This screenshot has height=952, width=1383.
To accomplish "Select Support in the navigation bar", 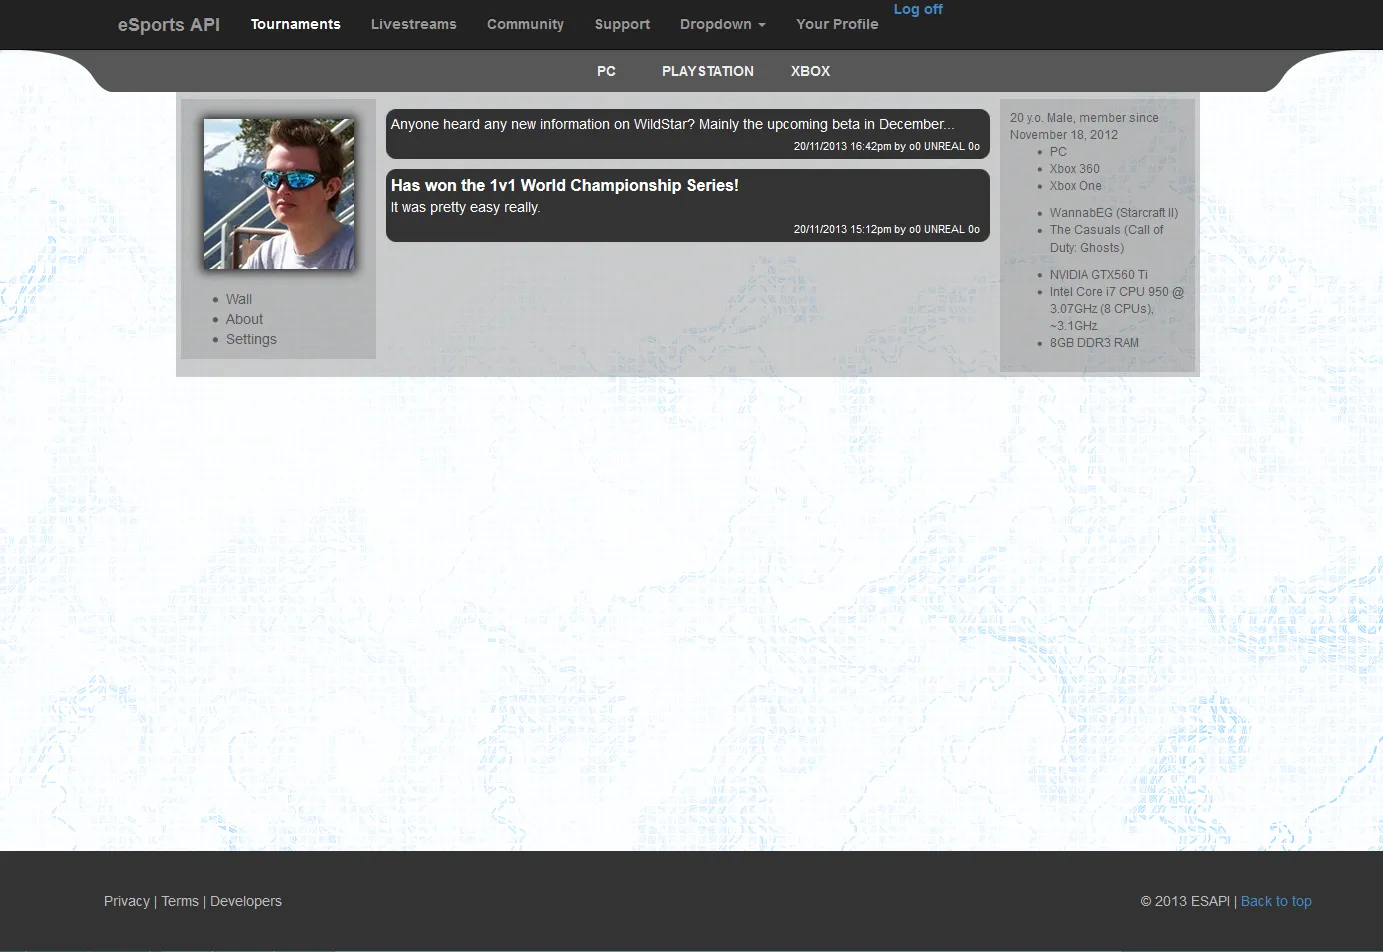I will pyautogui.click(x=622, y=24).
